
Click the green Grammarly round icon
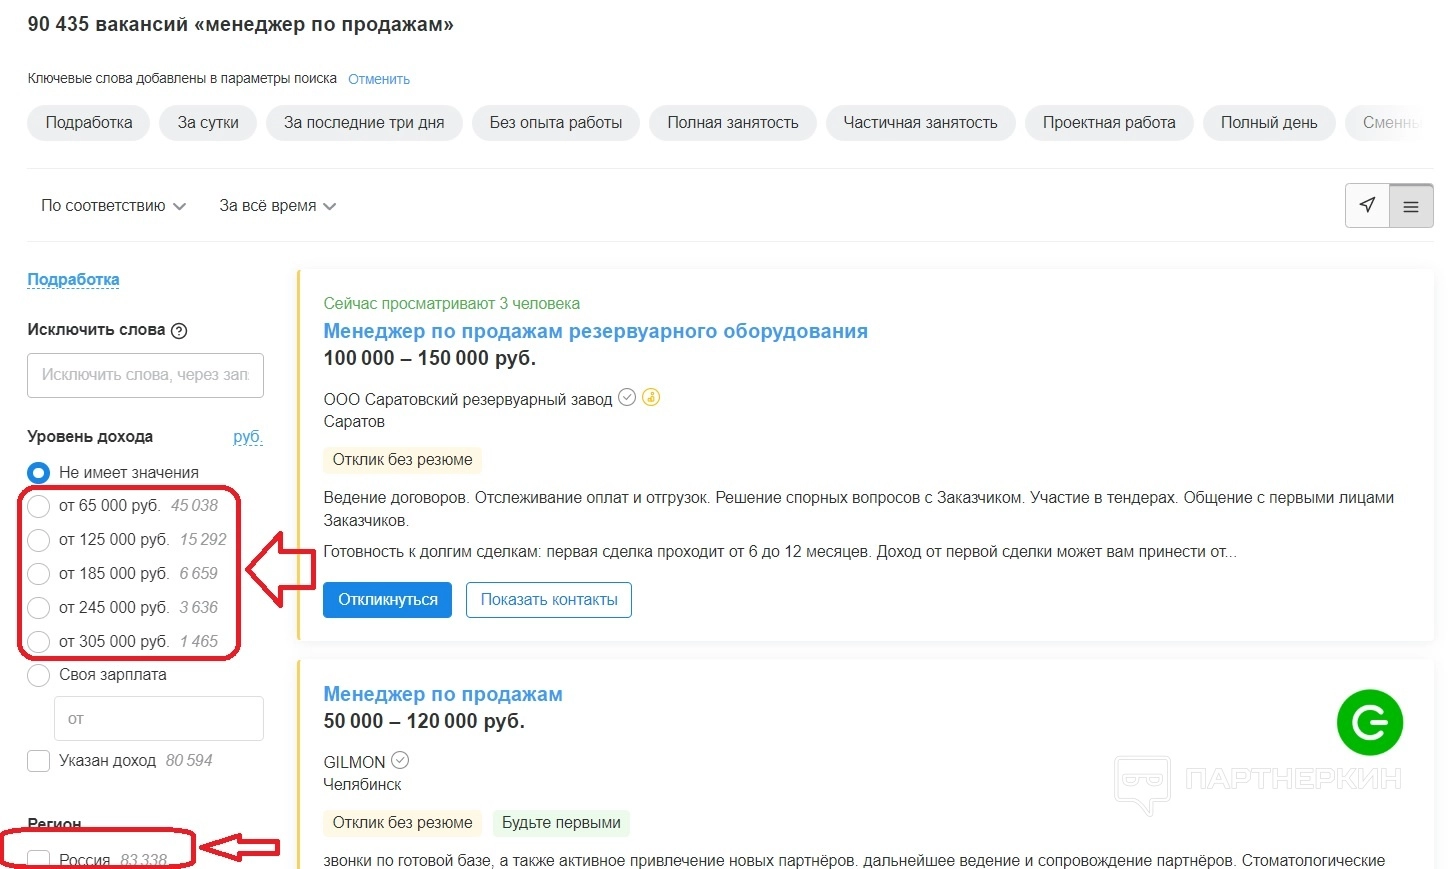click(x=1369, y=722)
